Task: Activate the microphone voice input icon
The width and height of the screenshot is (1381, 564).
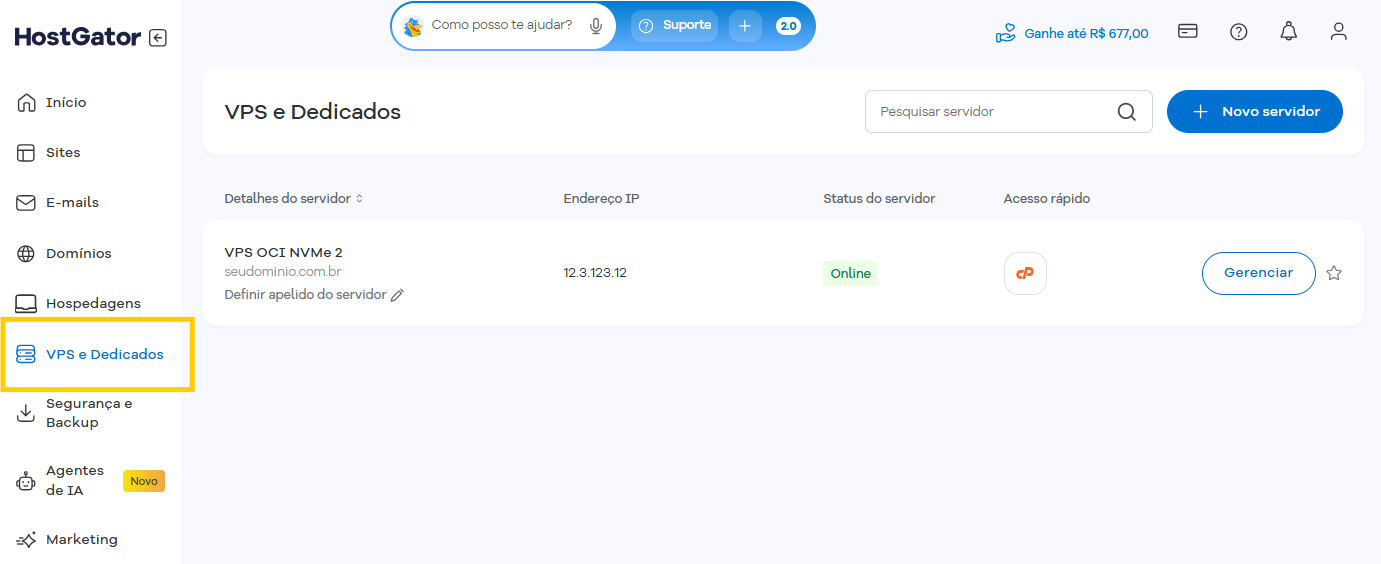Action: click(x=596, y=25)
